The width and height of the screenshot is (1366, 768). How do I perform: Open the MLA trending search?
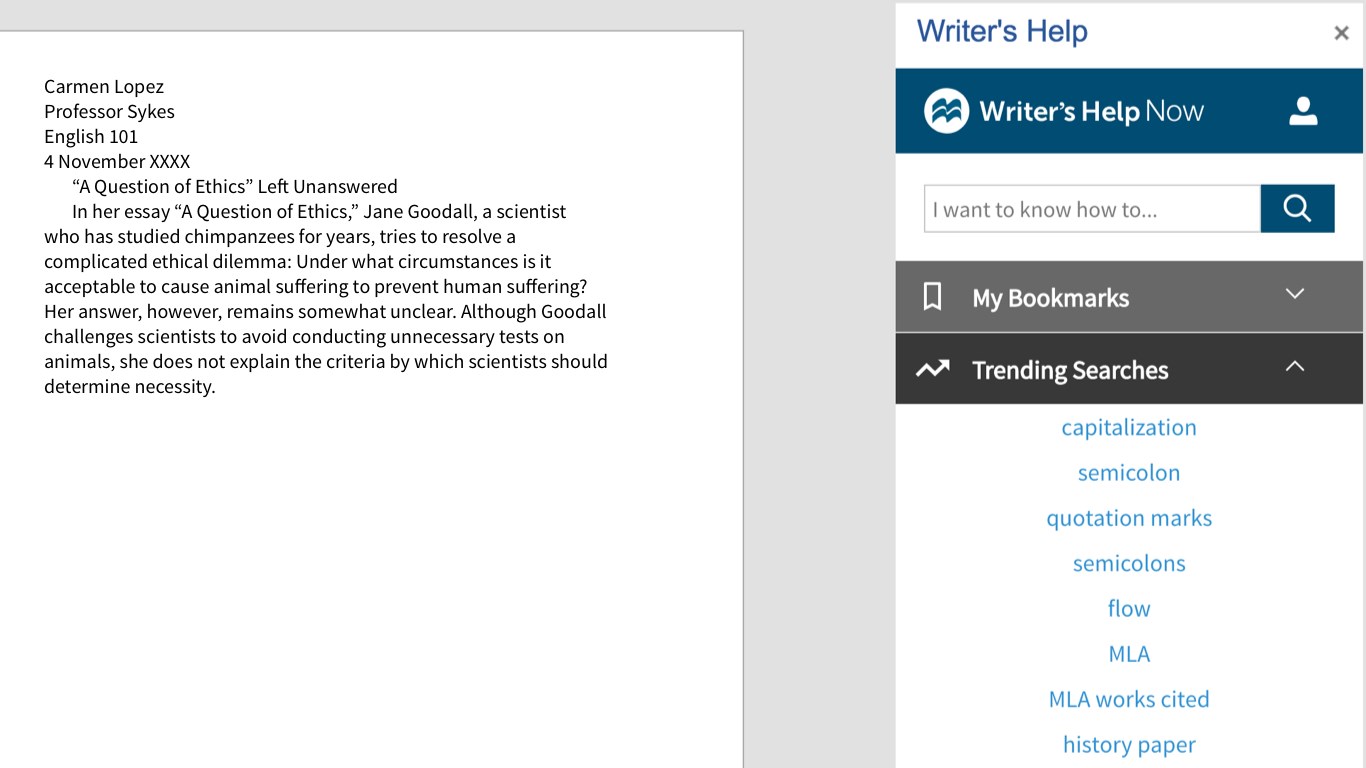point(1128,654)
